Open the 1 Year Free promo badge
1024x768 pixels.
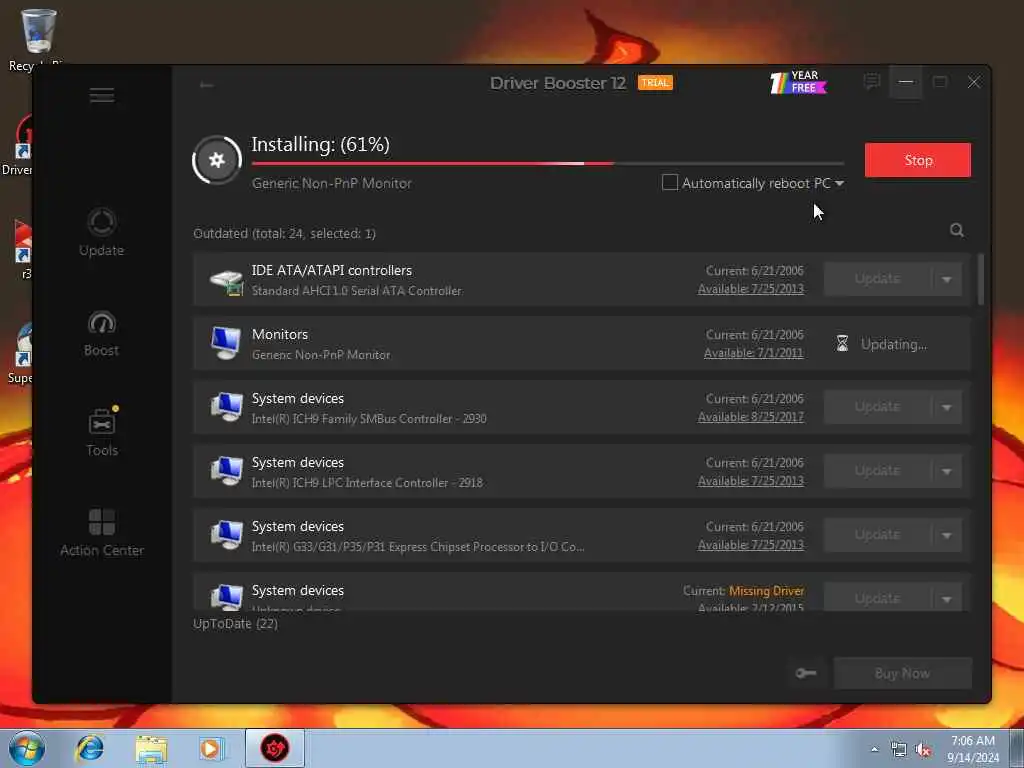click(798, 82)
